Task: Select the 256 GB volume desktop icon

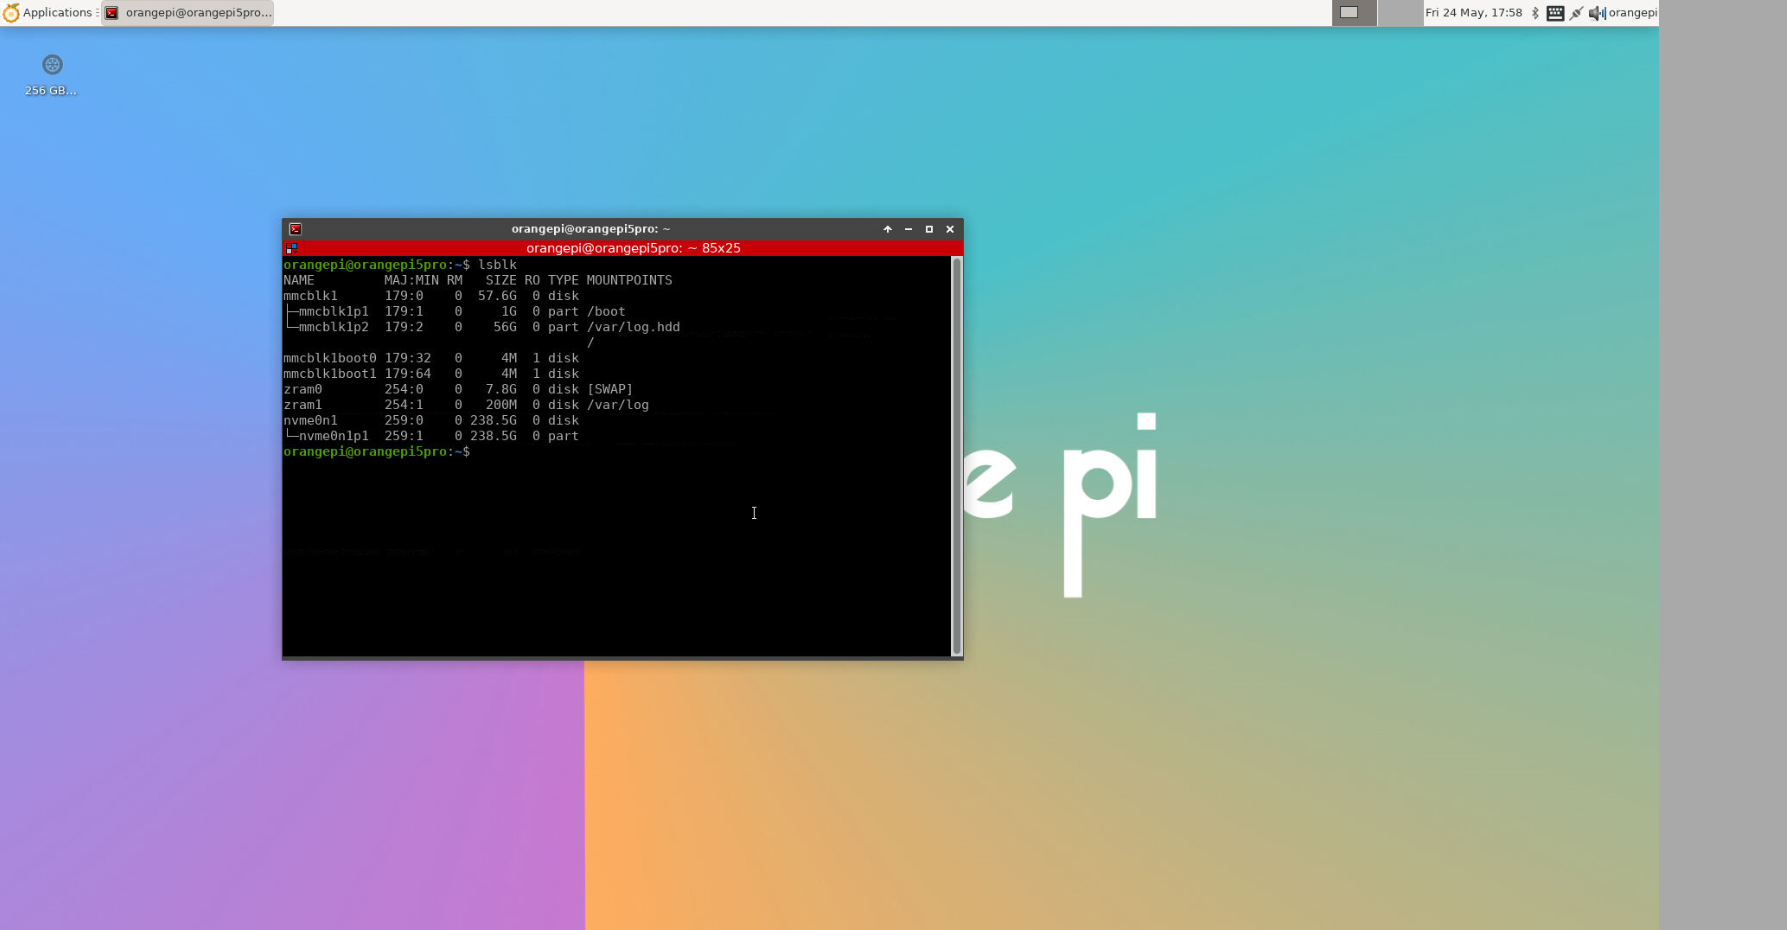Action: click(x=52, y=75)
